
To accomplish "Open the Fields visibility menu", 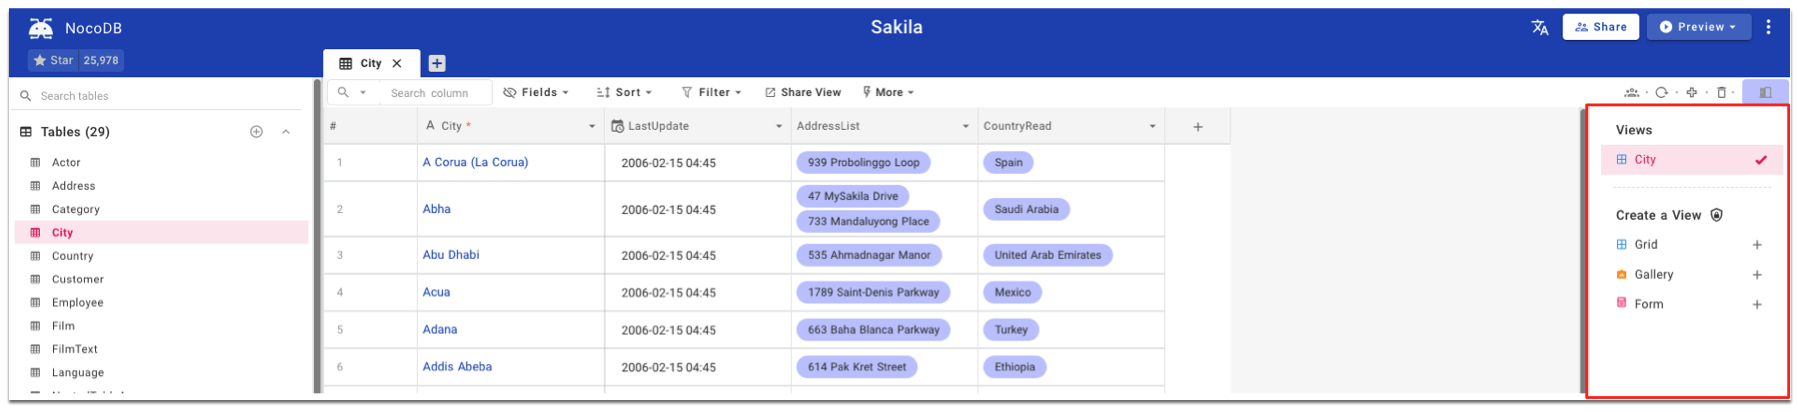I will (536, 92).
